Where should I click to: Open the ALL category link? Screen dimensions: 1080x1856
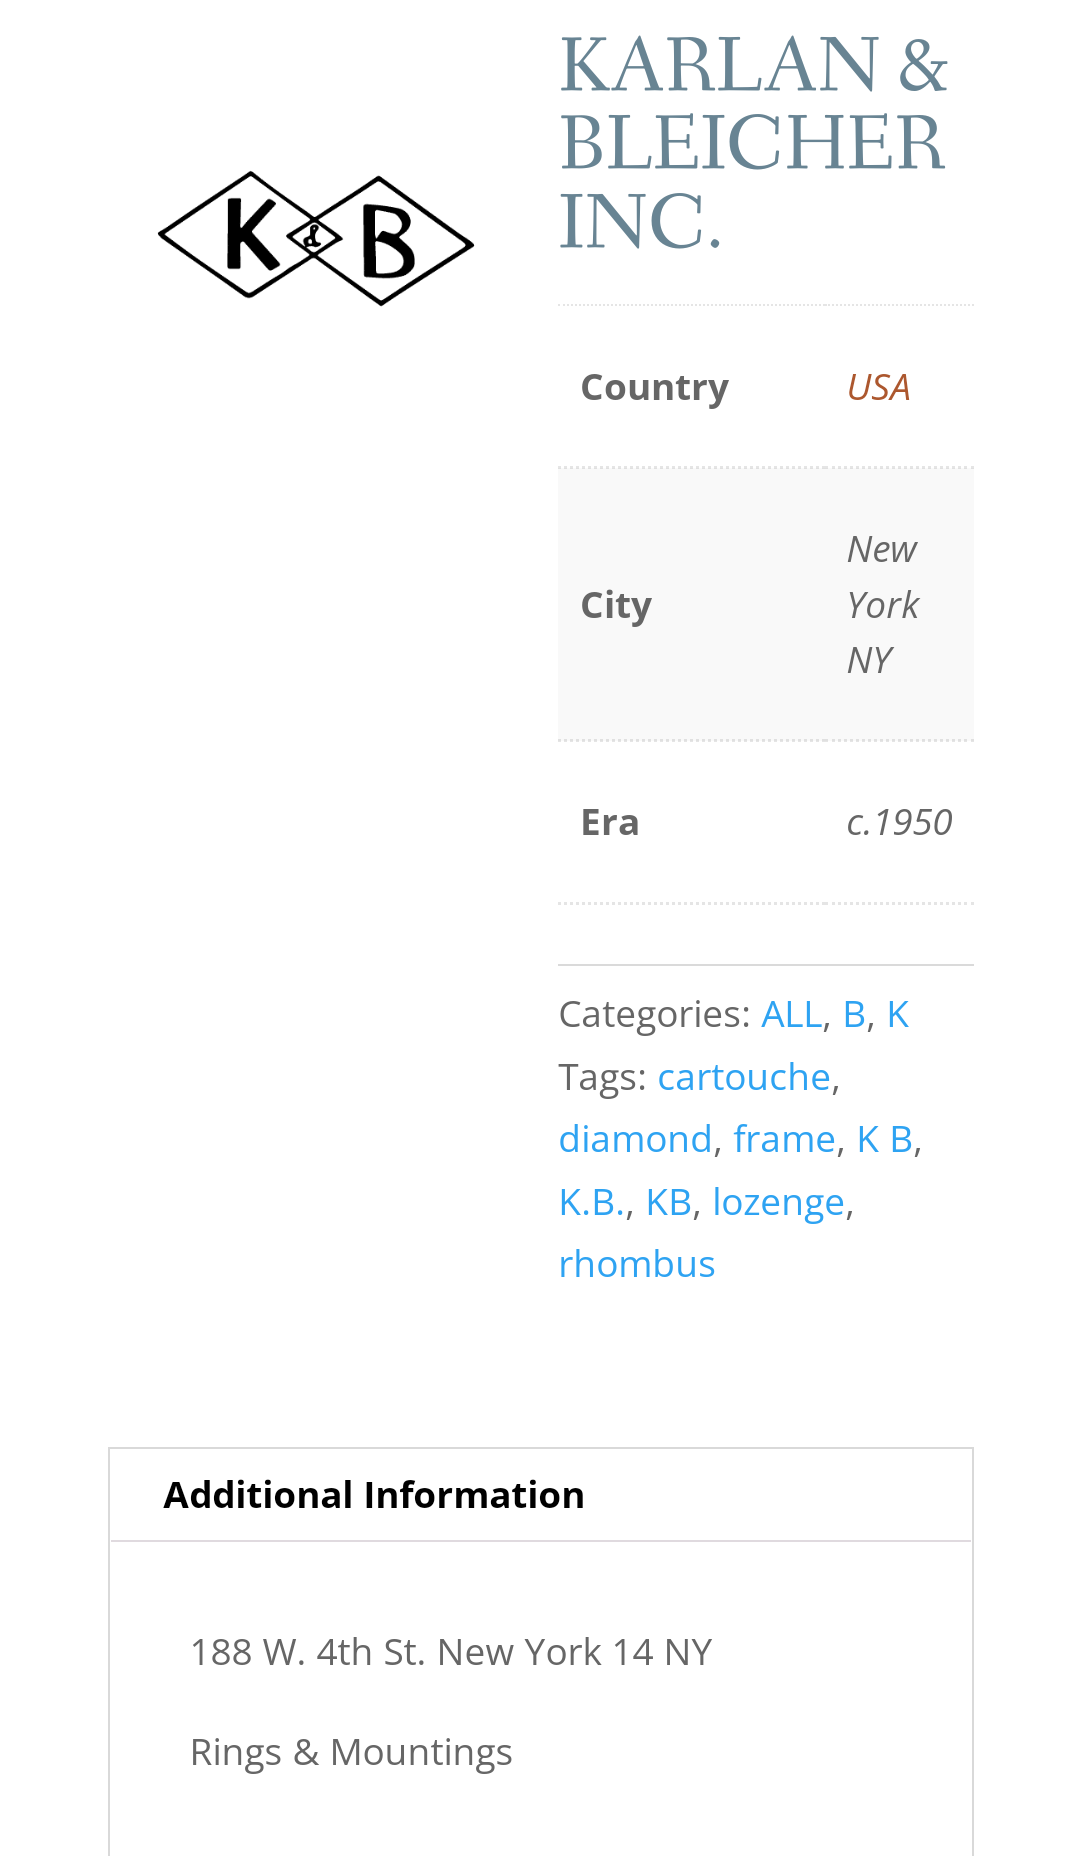791,1014
